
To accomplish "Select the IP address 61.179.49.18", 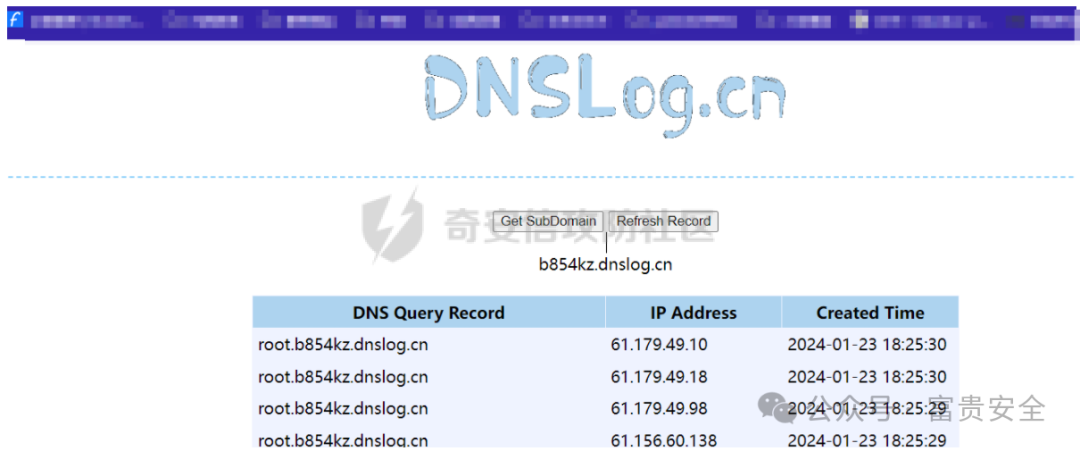I will coord(658,377).
